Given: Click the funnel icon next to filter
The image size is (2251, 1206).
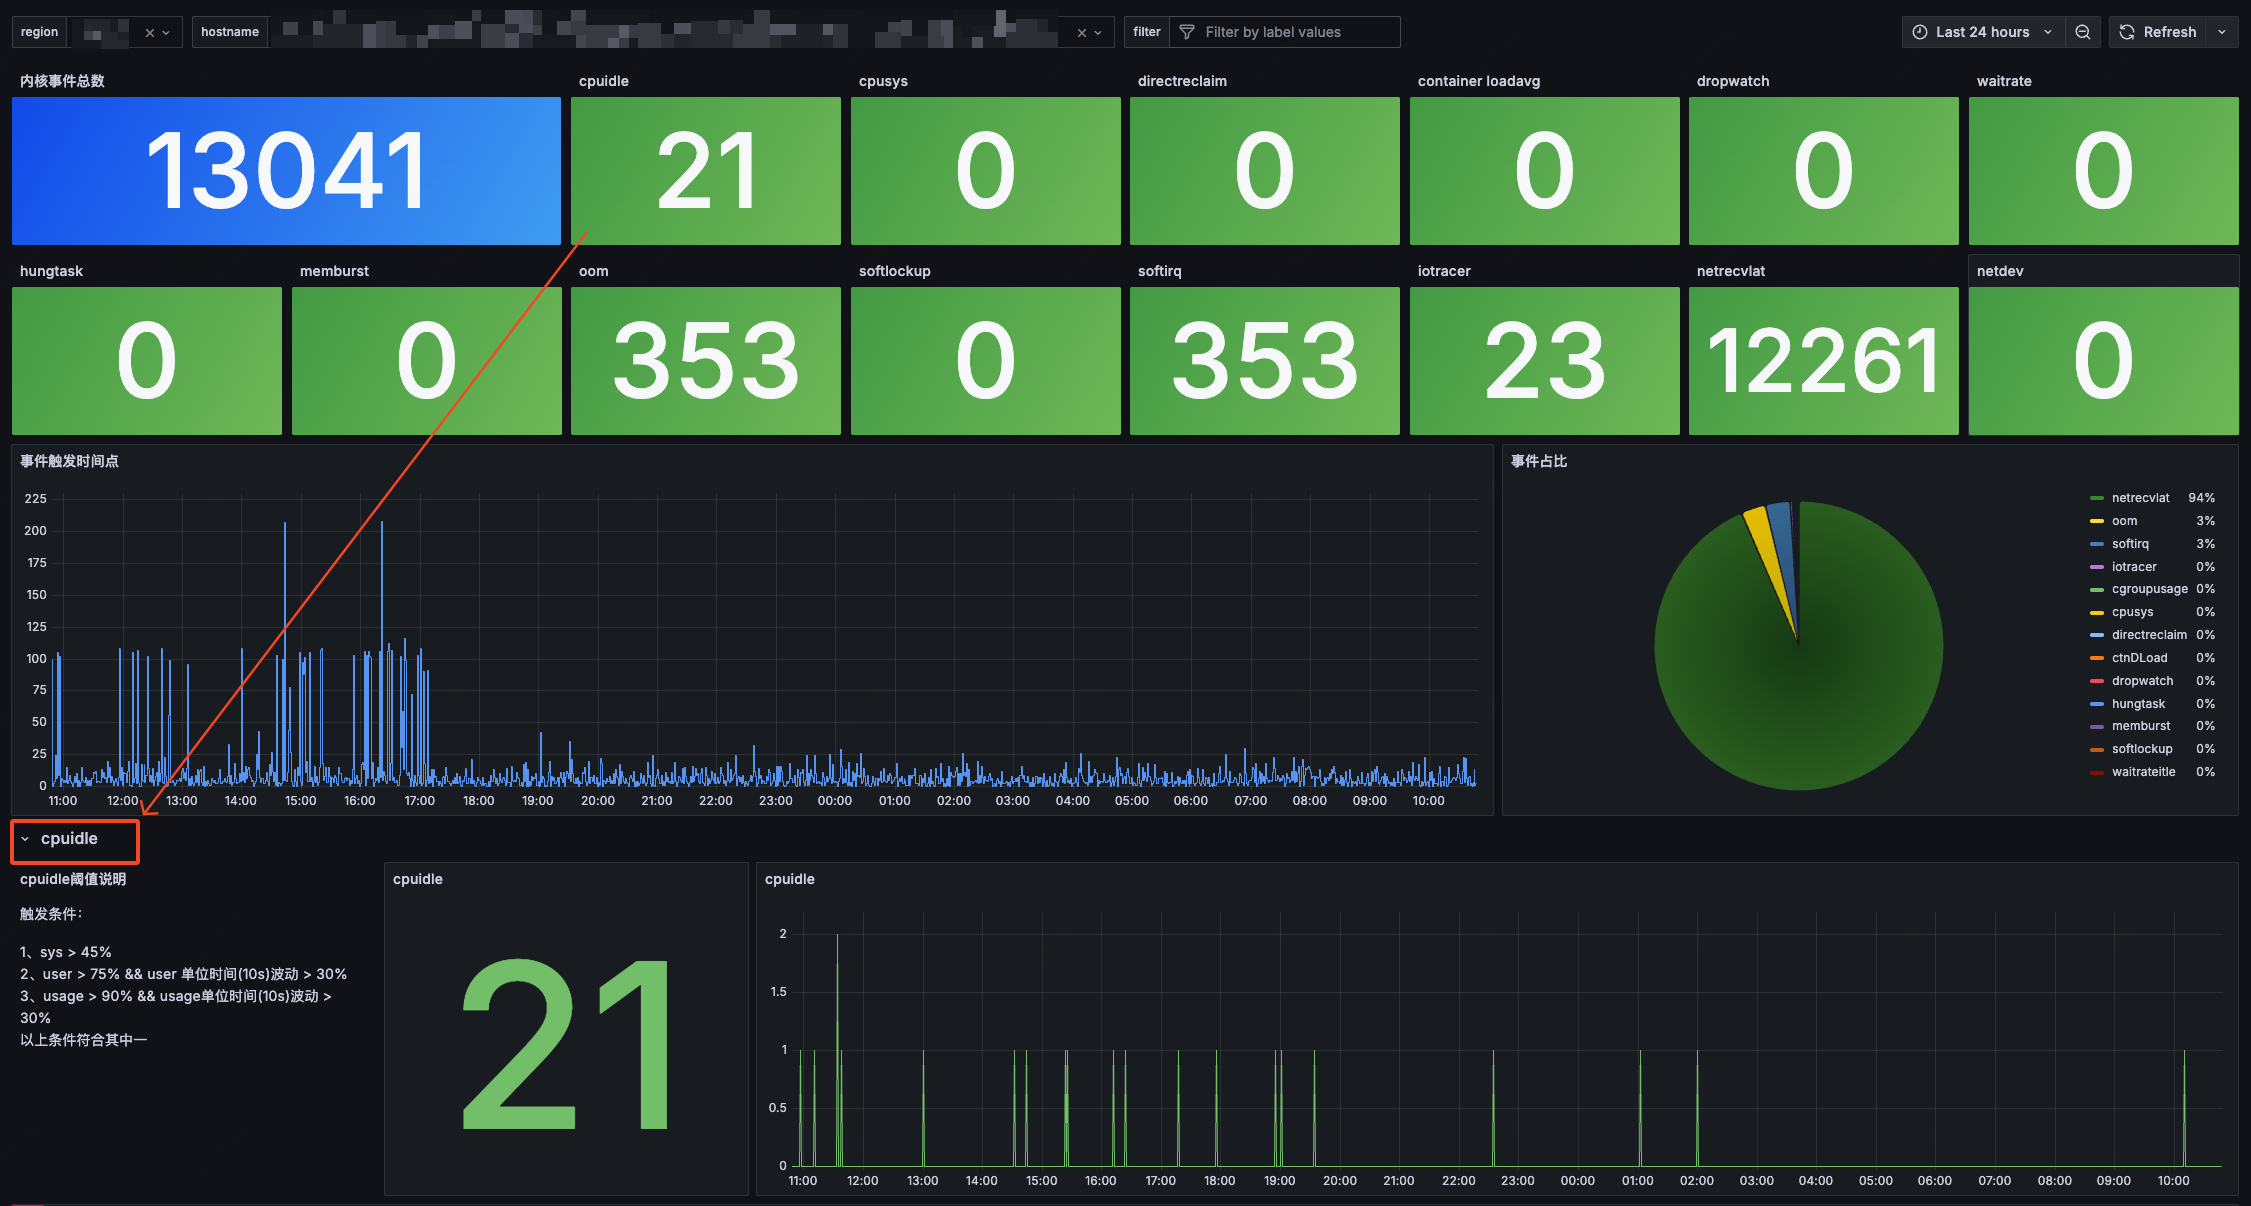Looking at the screenshot, I should point(1186,31).
